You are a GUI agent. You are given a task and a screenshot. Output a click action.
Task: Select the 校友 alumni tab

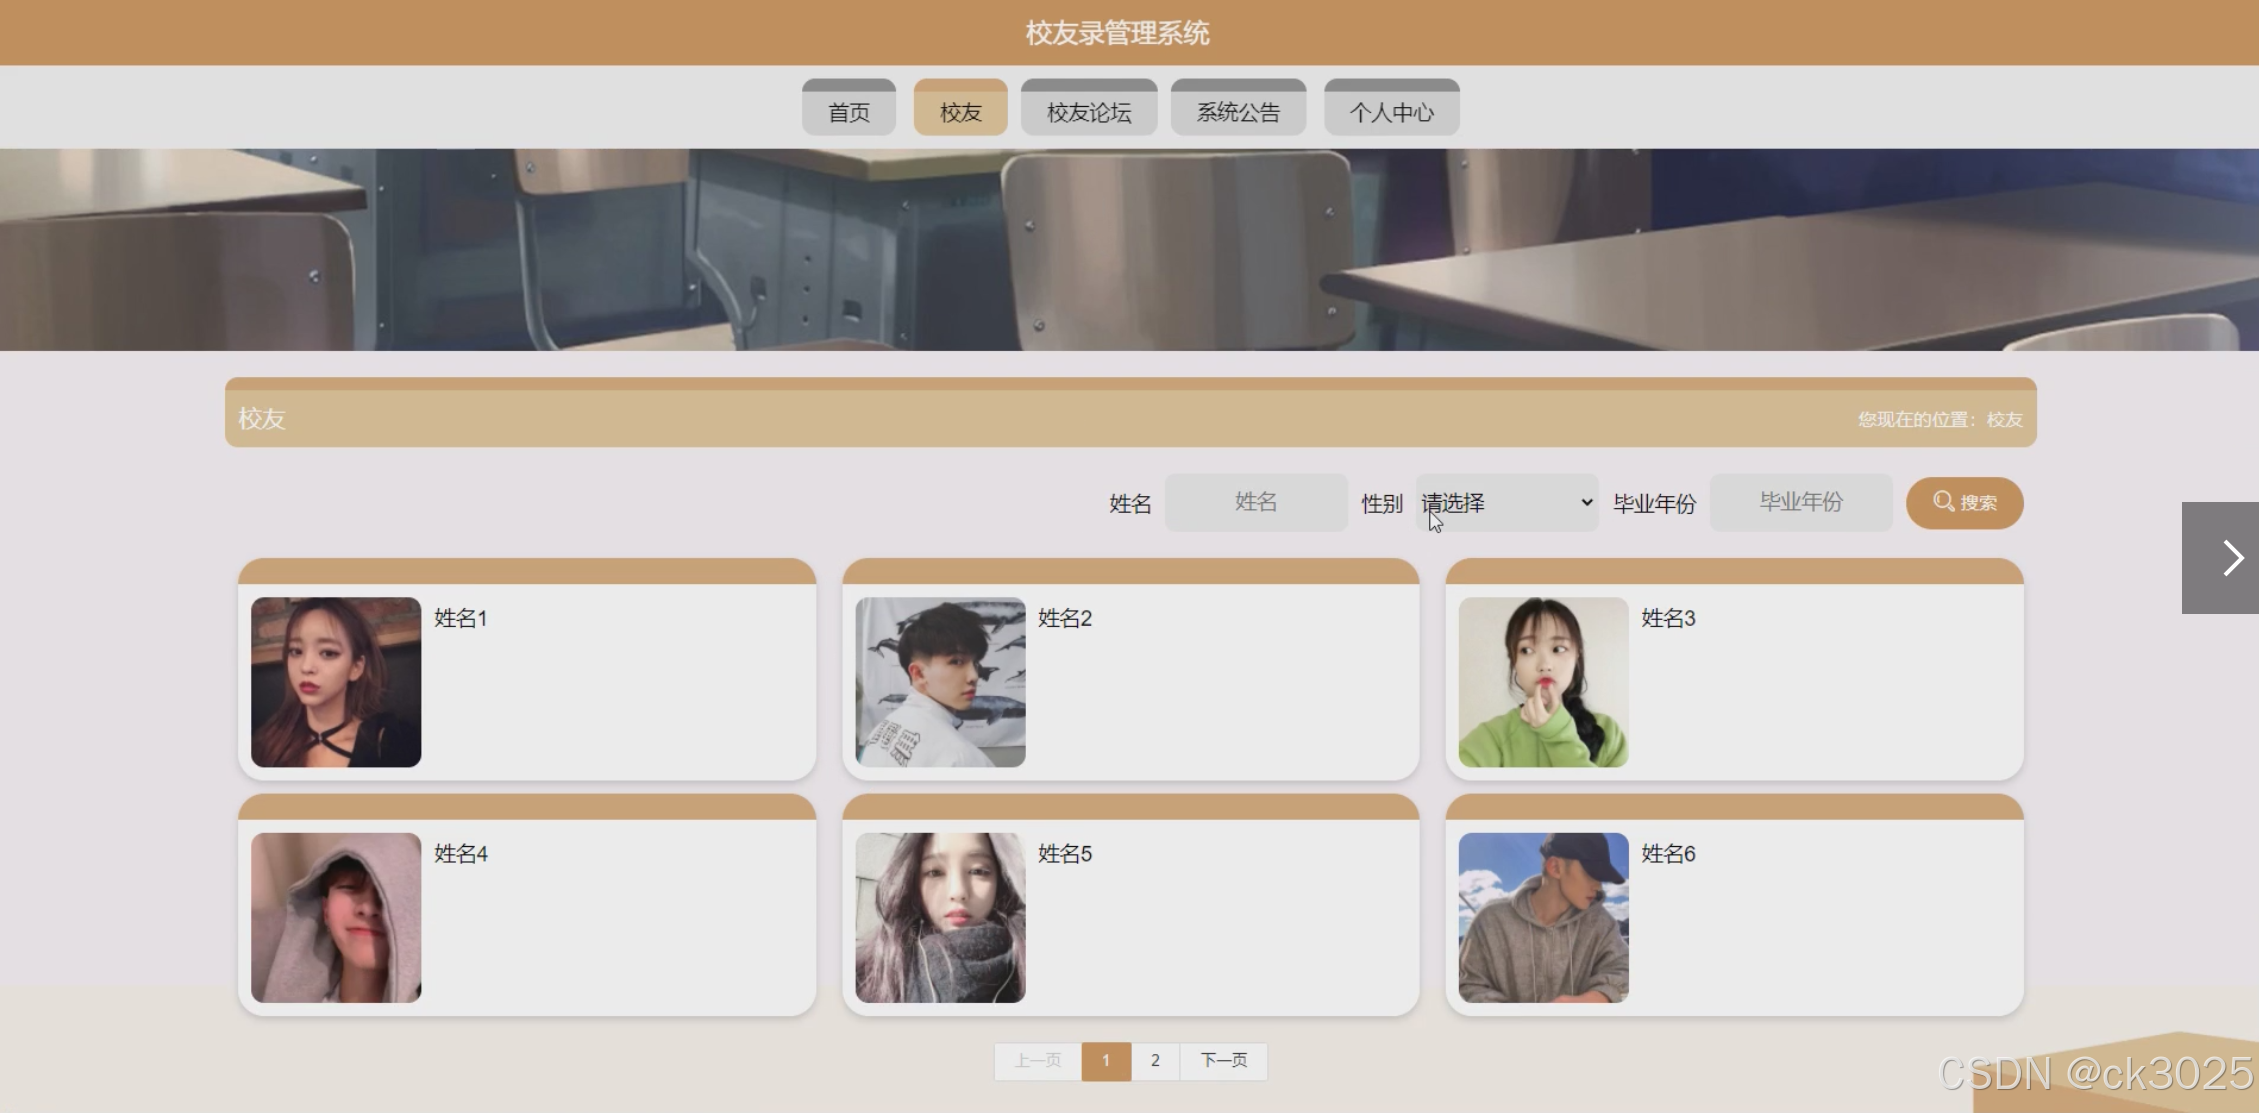(x=960, y=111)
